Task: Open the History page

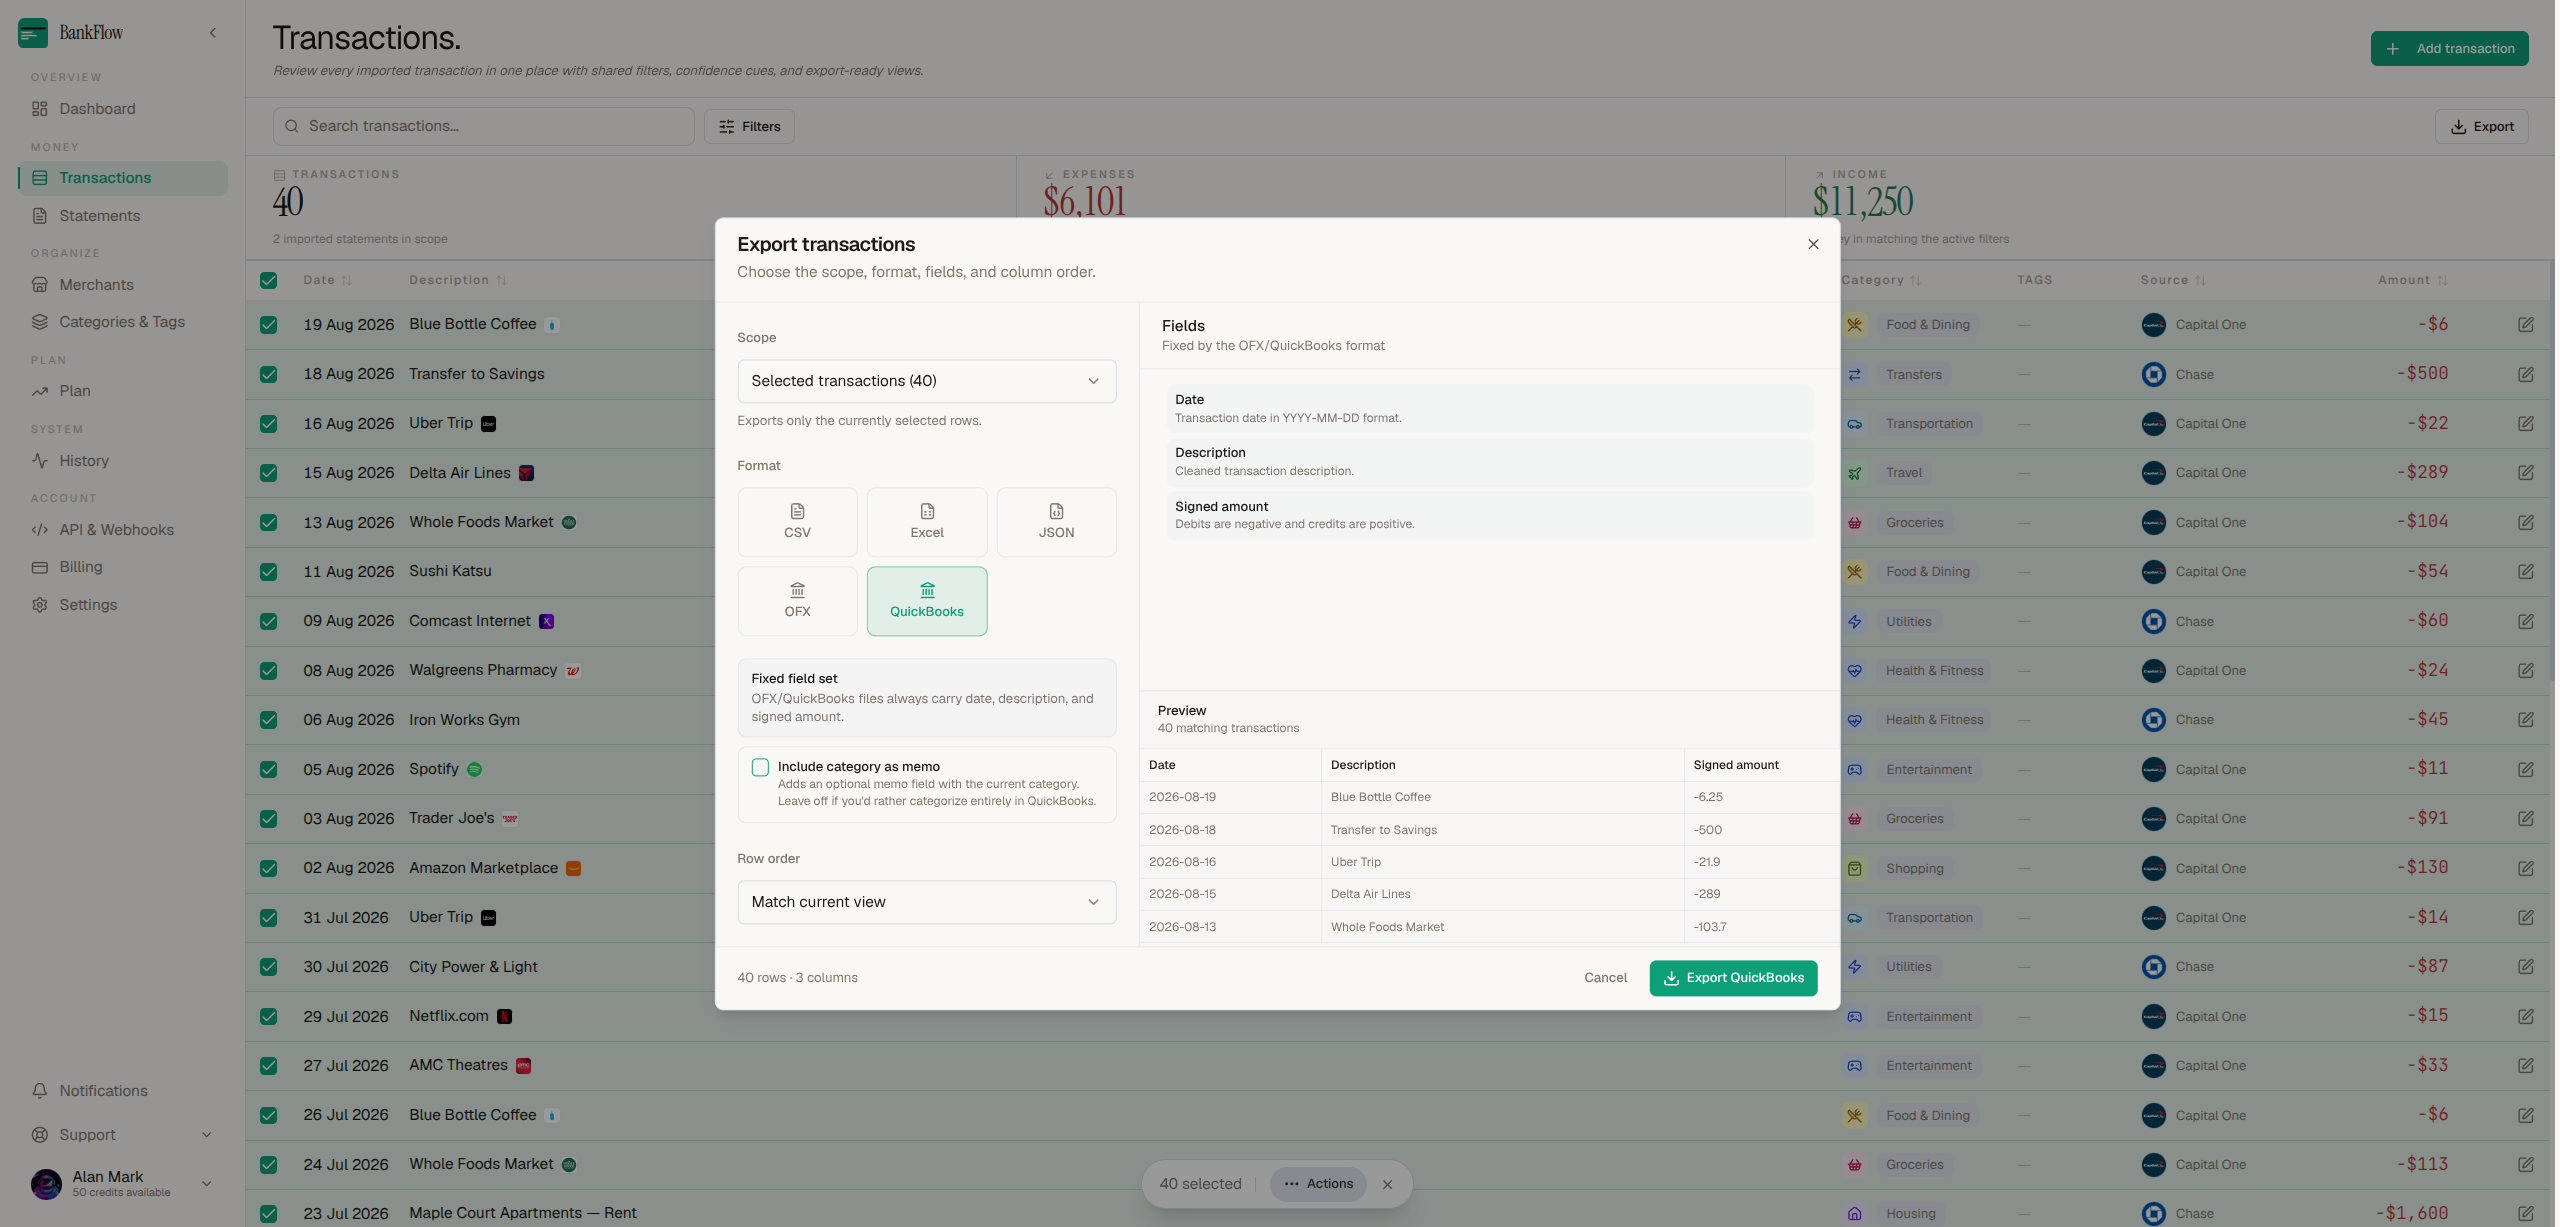Action: pos(123,461)
